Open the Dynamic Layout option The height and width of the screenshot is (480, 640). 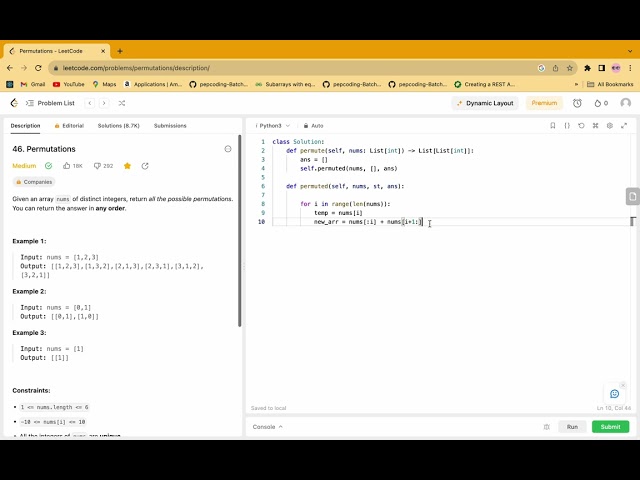click(485, 103)
